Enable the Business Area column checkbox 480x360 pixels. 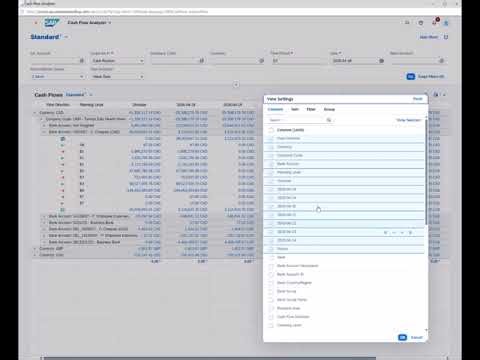click(x=271, y=308)
